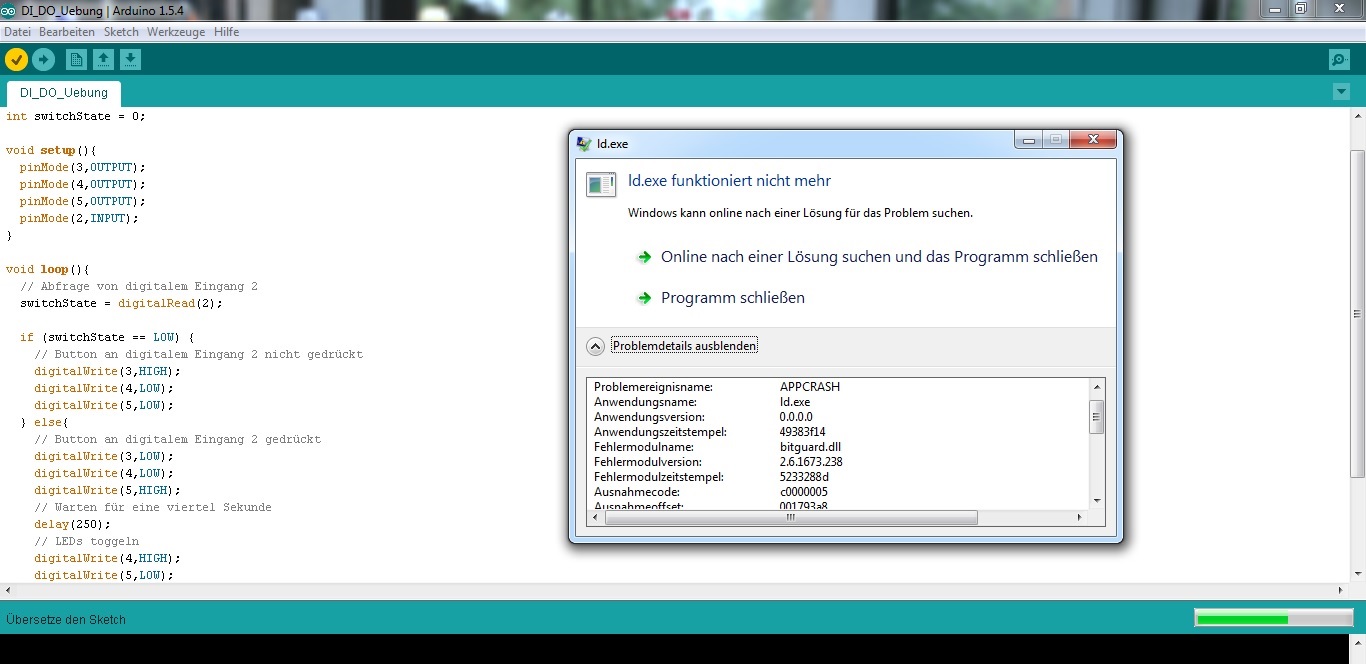Click the problem details horizontal scrollbar
1366x664 pixels.
click(788, 518)
